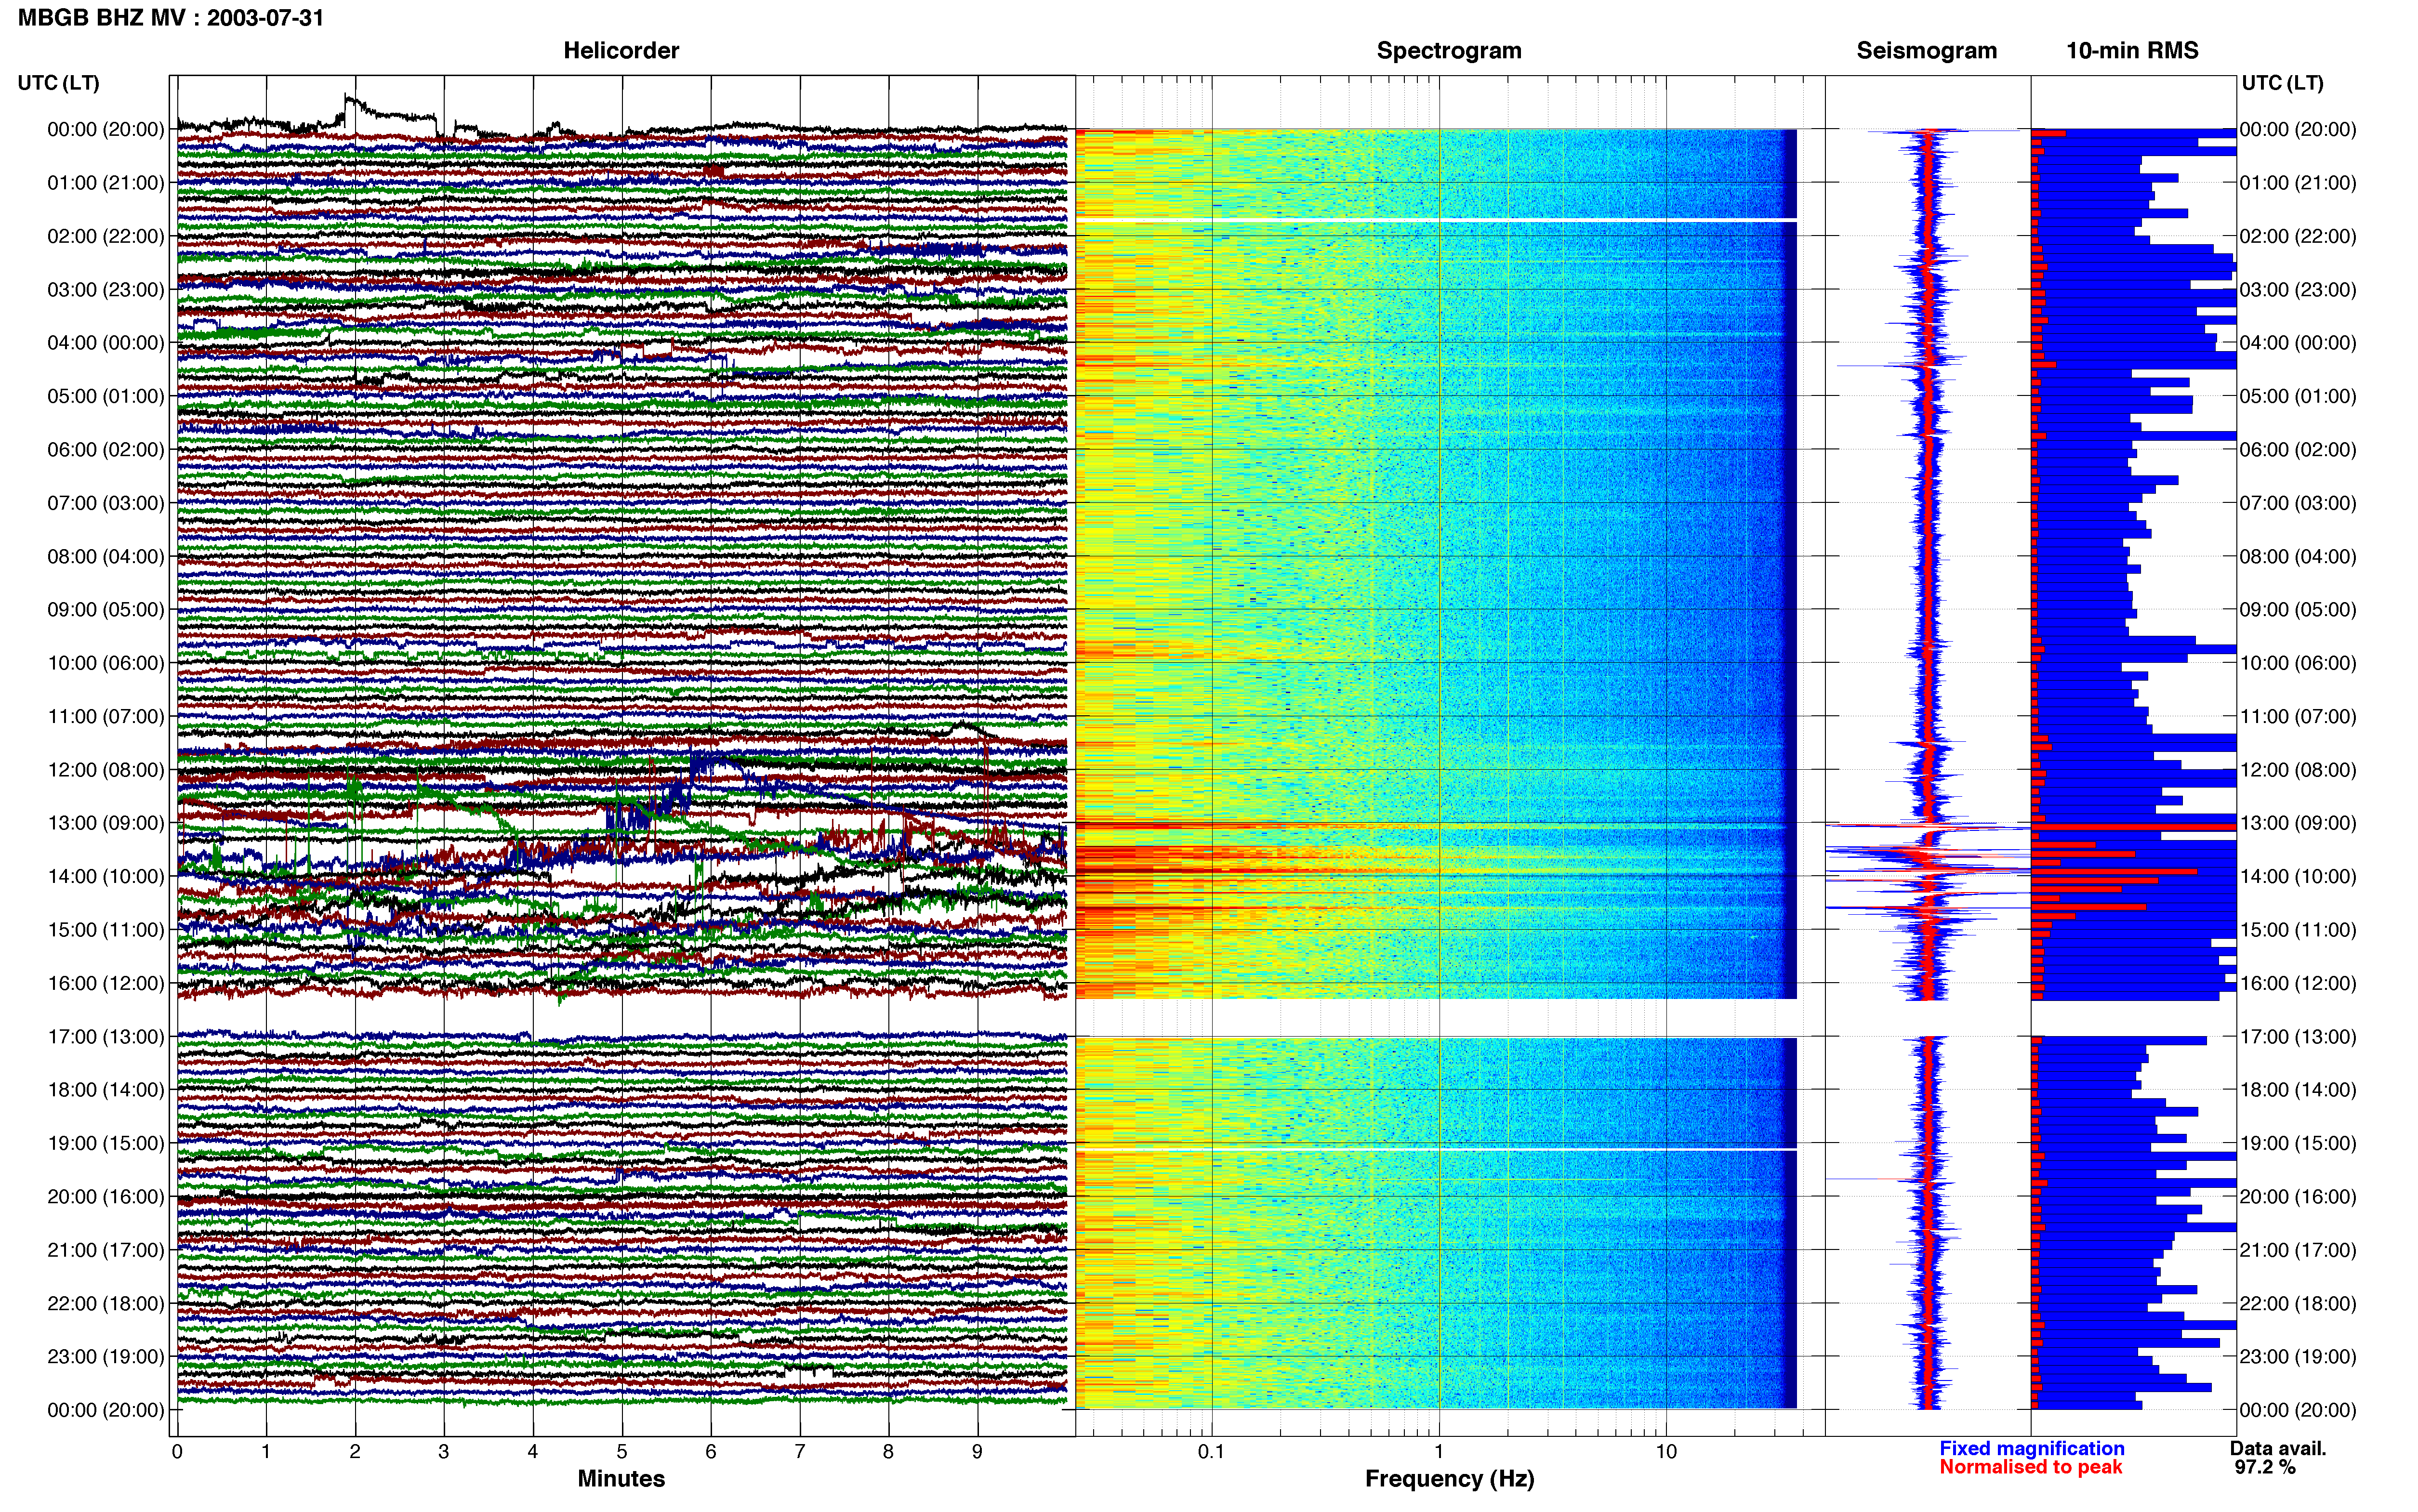This screenshot has width=2418, height=1512.
Task: Select the '97.2 %' availability value
Action: [2265, 1467]
